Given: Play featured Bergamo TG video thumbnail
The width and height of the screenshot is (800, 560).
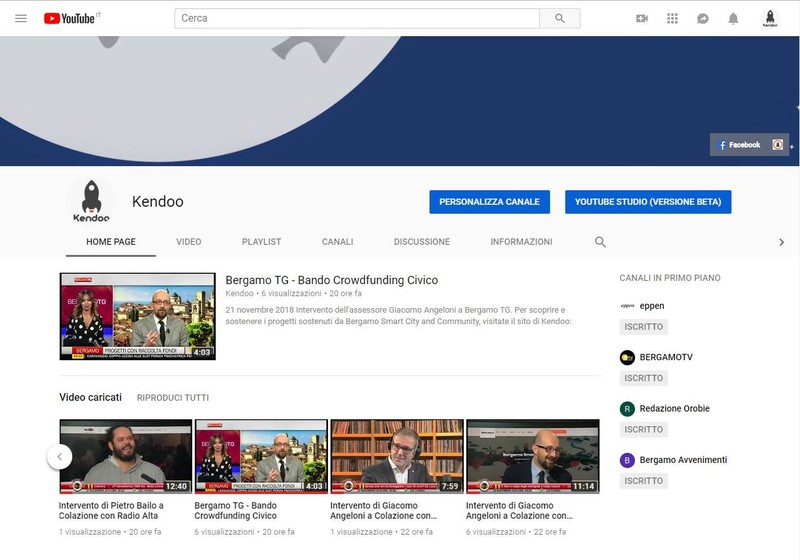Looking at the screenshot, I should pyautogui.click(x=138, y=316).
